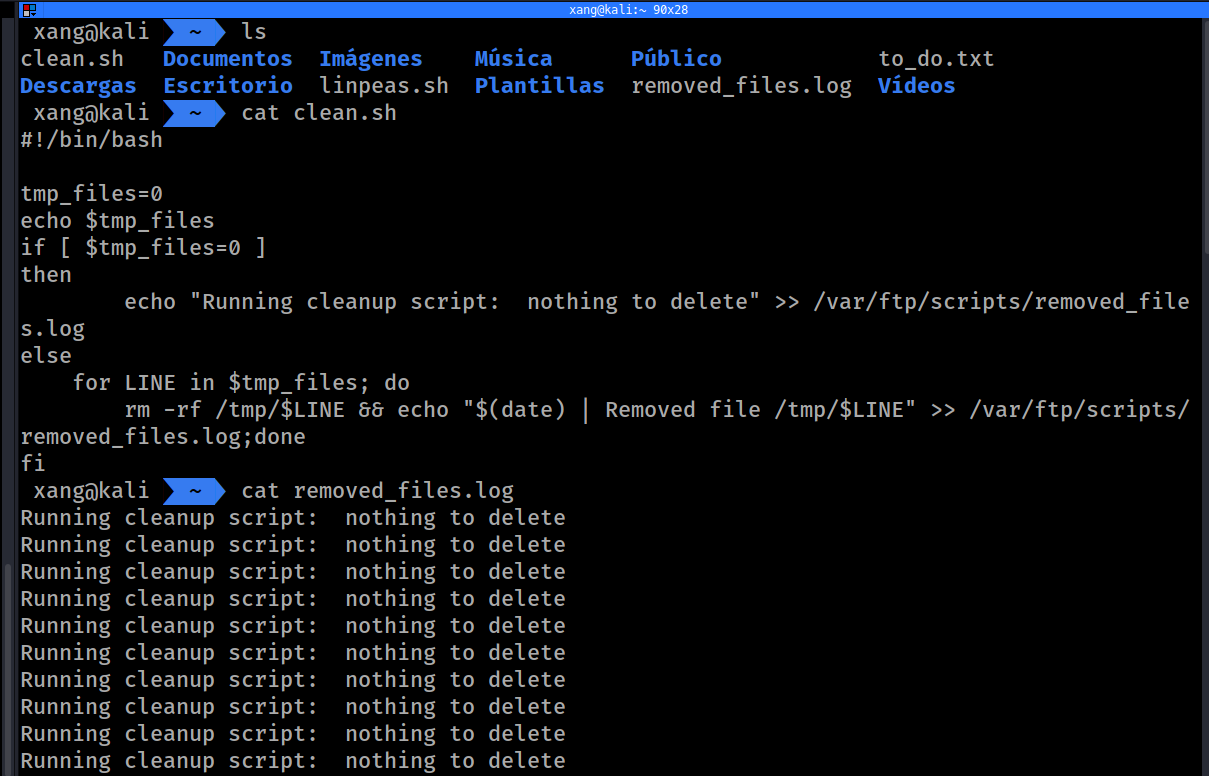This screenshot has width=1209, height=776.
Task: Click removed_files.log in the ls output
Action: click(x=741, y=86)
